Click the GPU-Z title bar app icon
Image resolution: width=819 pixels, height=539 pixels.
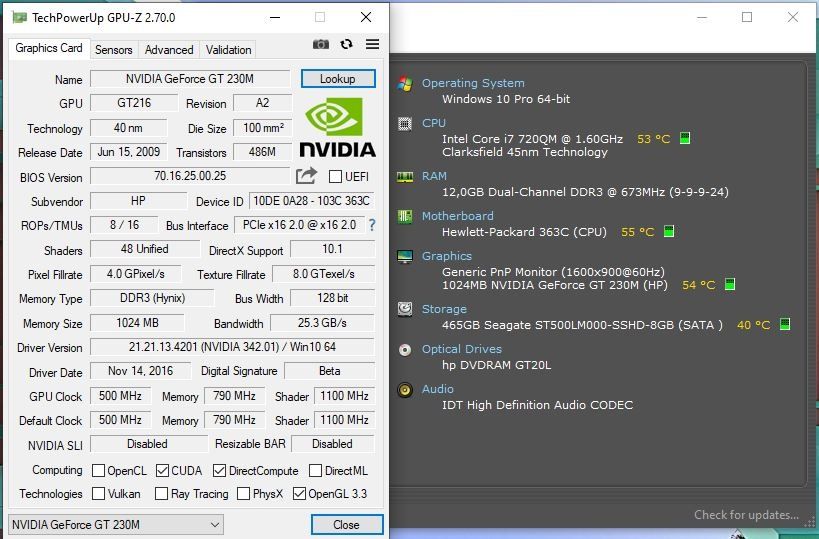pos(19,18)
